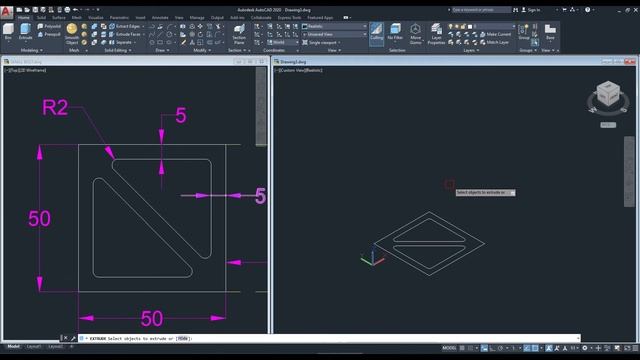Click the Plot icon in quick access toolbar
Screen dimensions: 640x360
pos(67,10)
